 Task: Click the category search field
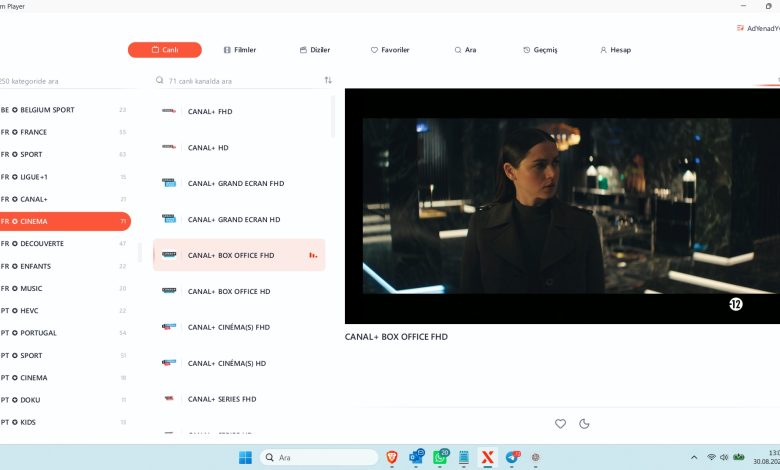click(65, 81)
